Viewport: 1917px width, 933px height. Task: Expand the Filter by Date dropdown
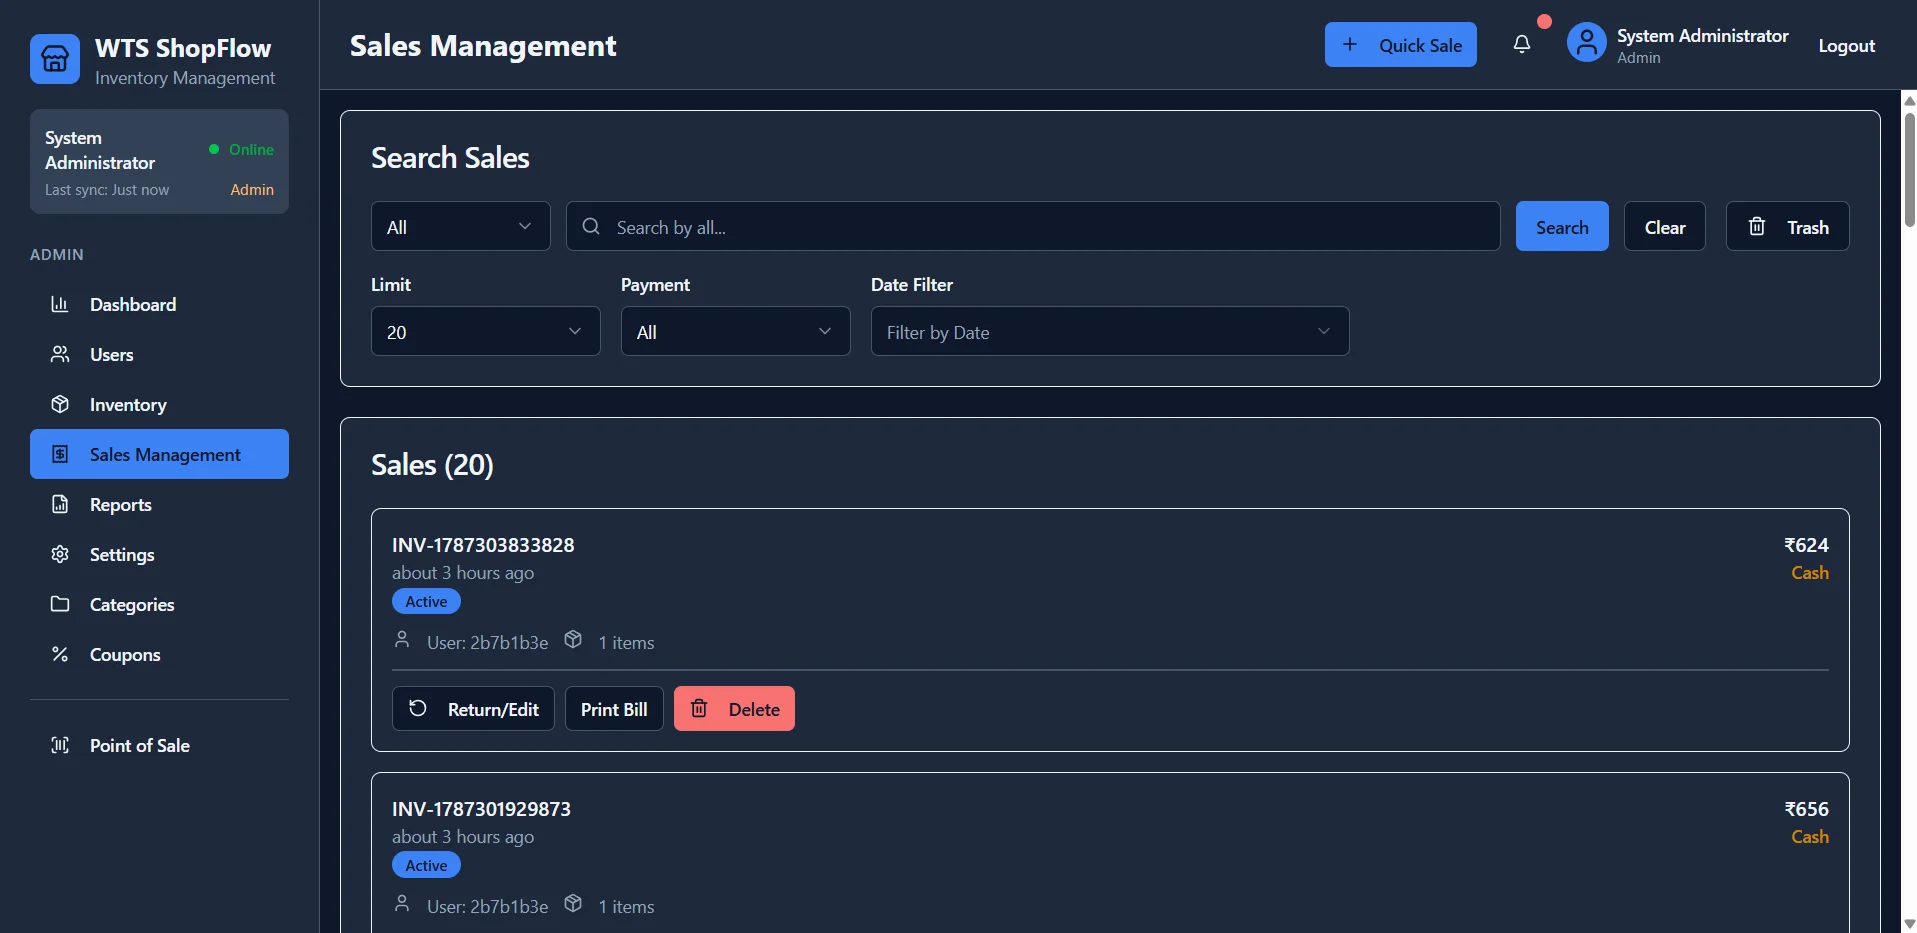point(1110,331)
